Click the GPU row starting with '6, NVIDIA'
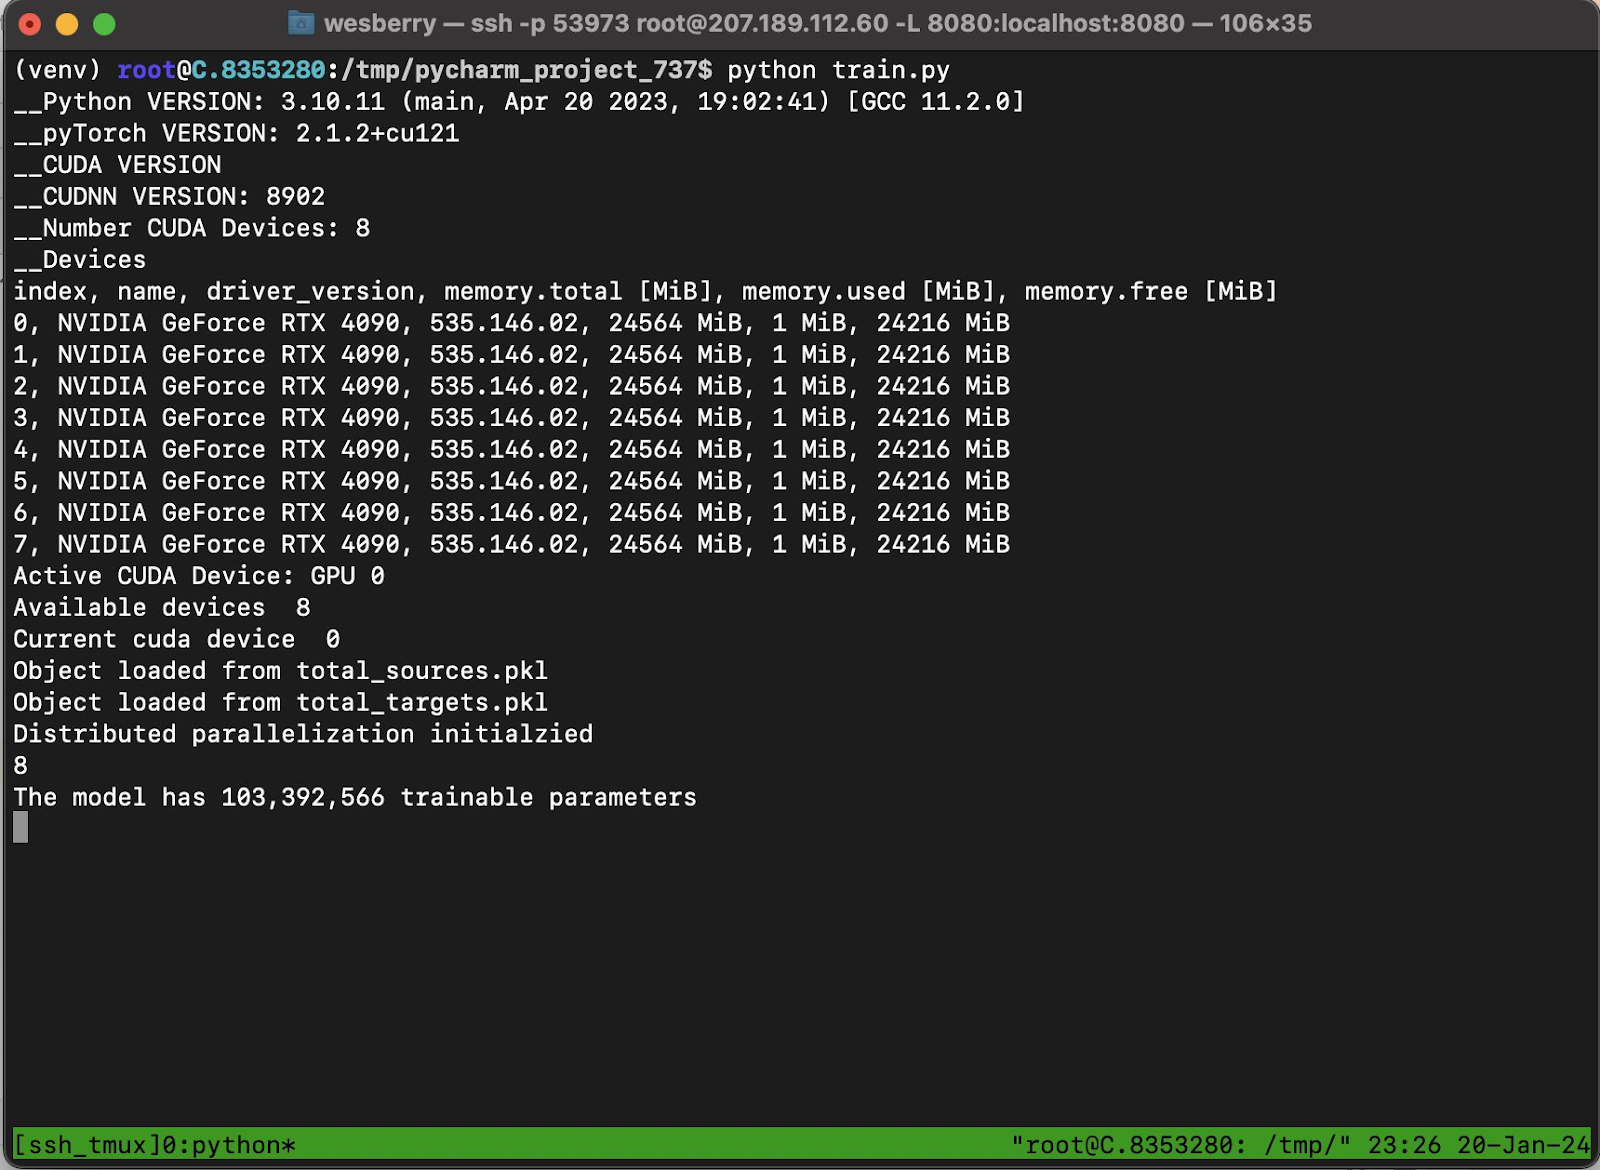This screenshot has height=1170, width=1600. click(511, 513)
